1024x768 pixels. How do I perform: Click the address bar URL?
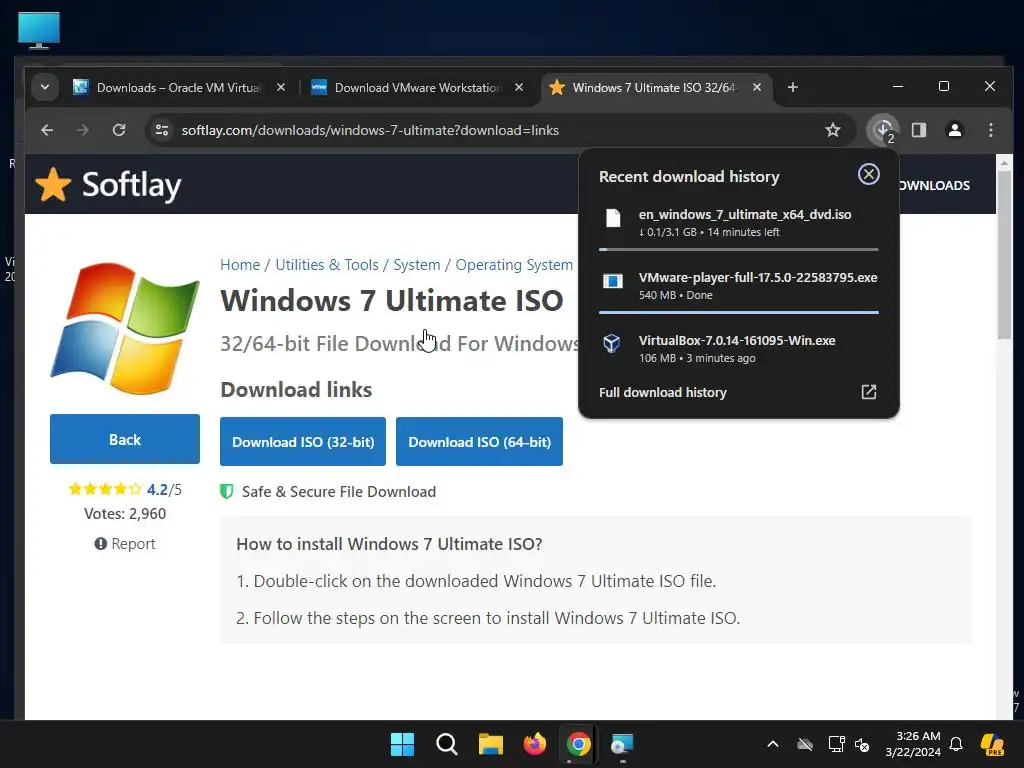tap(370, 130)
